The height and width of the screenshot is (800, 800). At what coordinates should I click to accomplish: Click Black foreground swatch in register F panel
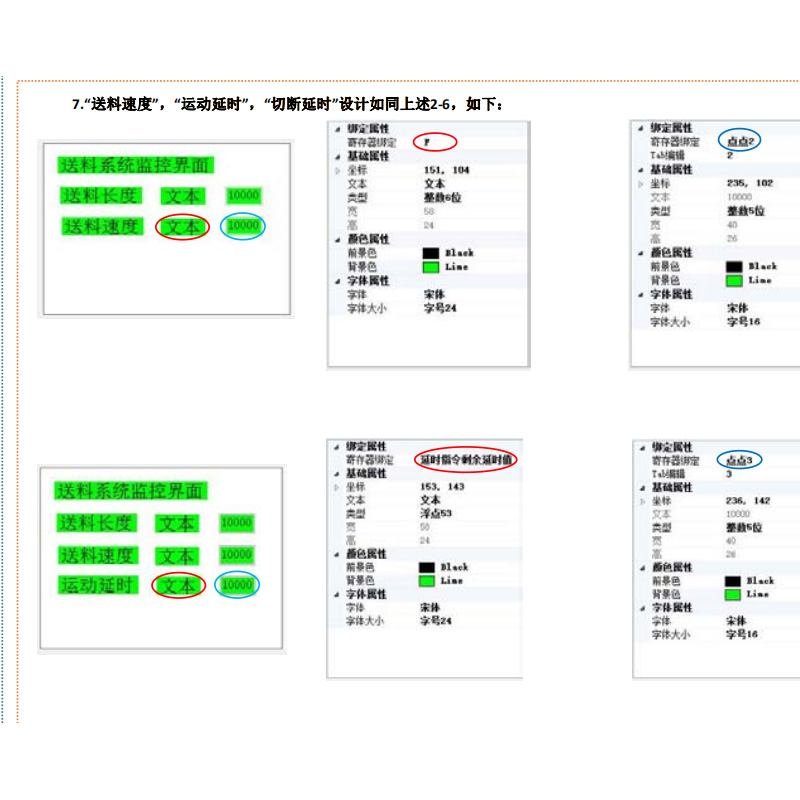coord(431,254)
